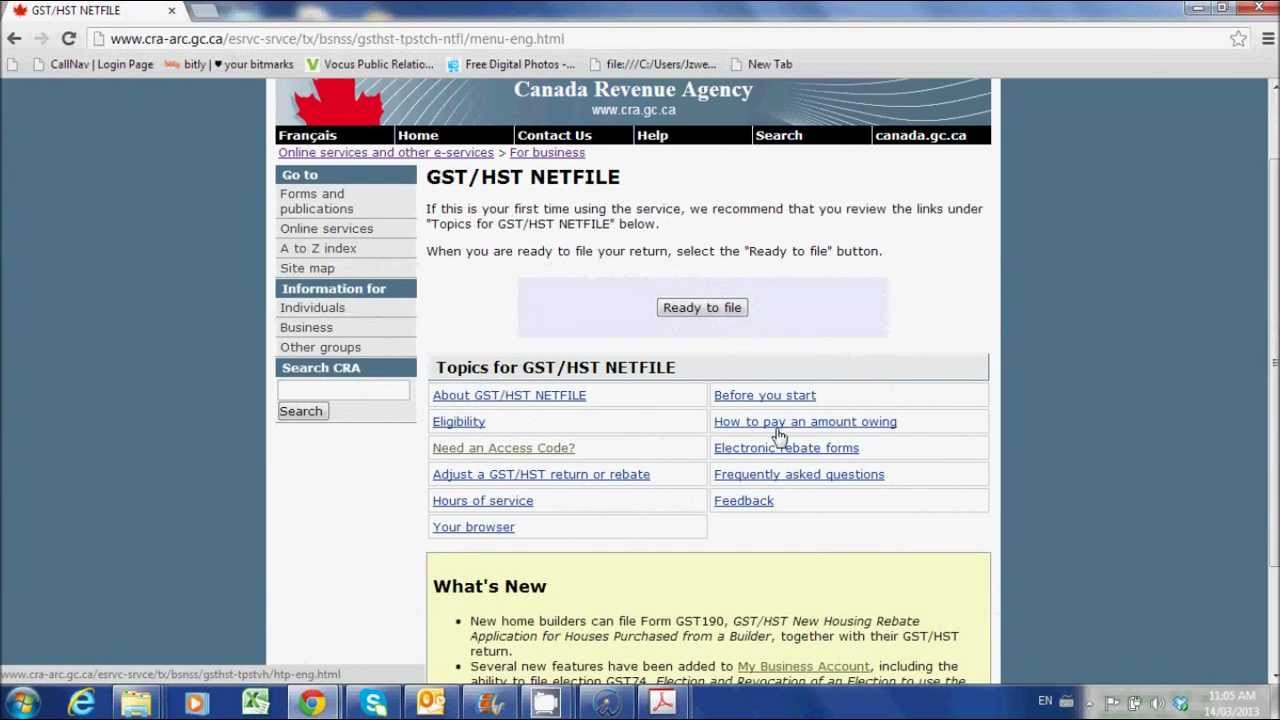
Task: Open the Windows Start menu
Action: click(22, 702)
